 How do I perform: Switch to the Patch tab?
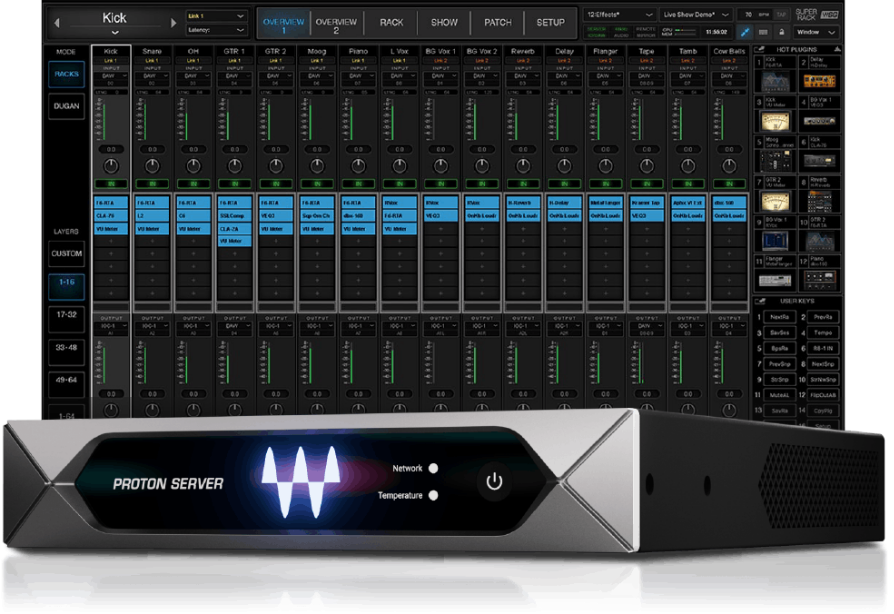[x=498, y=23]
